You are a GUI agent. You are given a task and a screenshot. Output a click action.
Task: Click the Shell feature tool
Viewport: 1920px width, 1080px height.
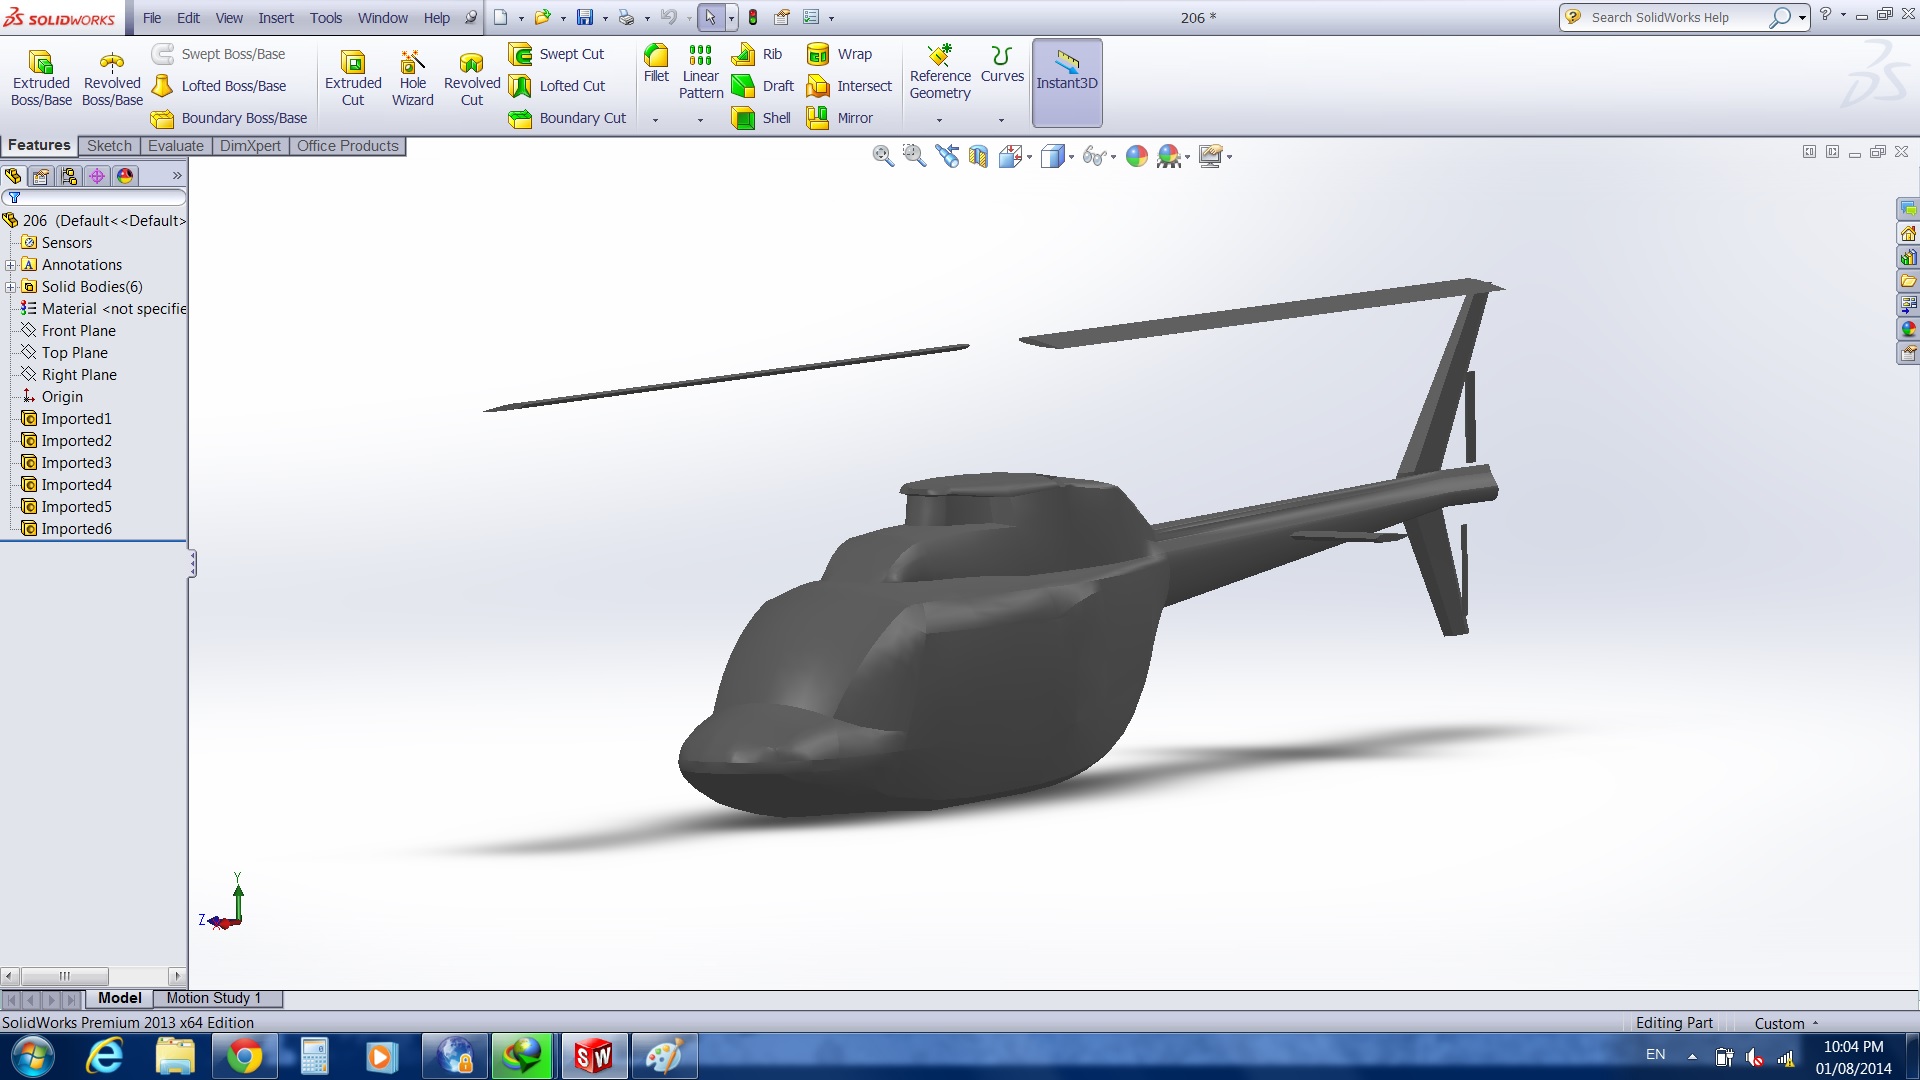point(762,118)
